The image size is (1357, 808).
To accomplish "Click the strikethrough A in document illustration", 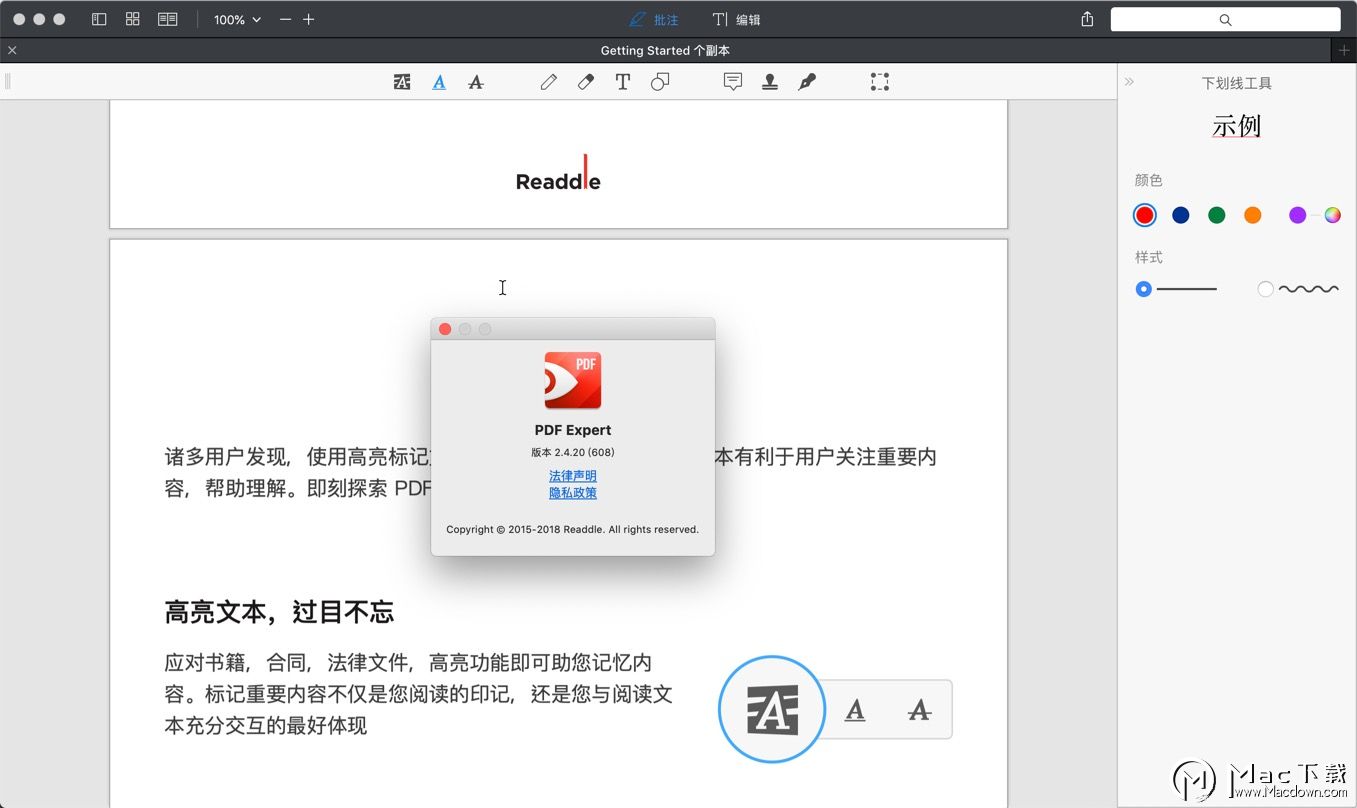I will (x=919, y=710).
